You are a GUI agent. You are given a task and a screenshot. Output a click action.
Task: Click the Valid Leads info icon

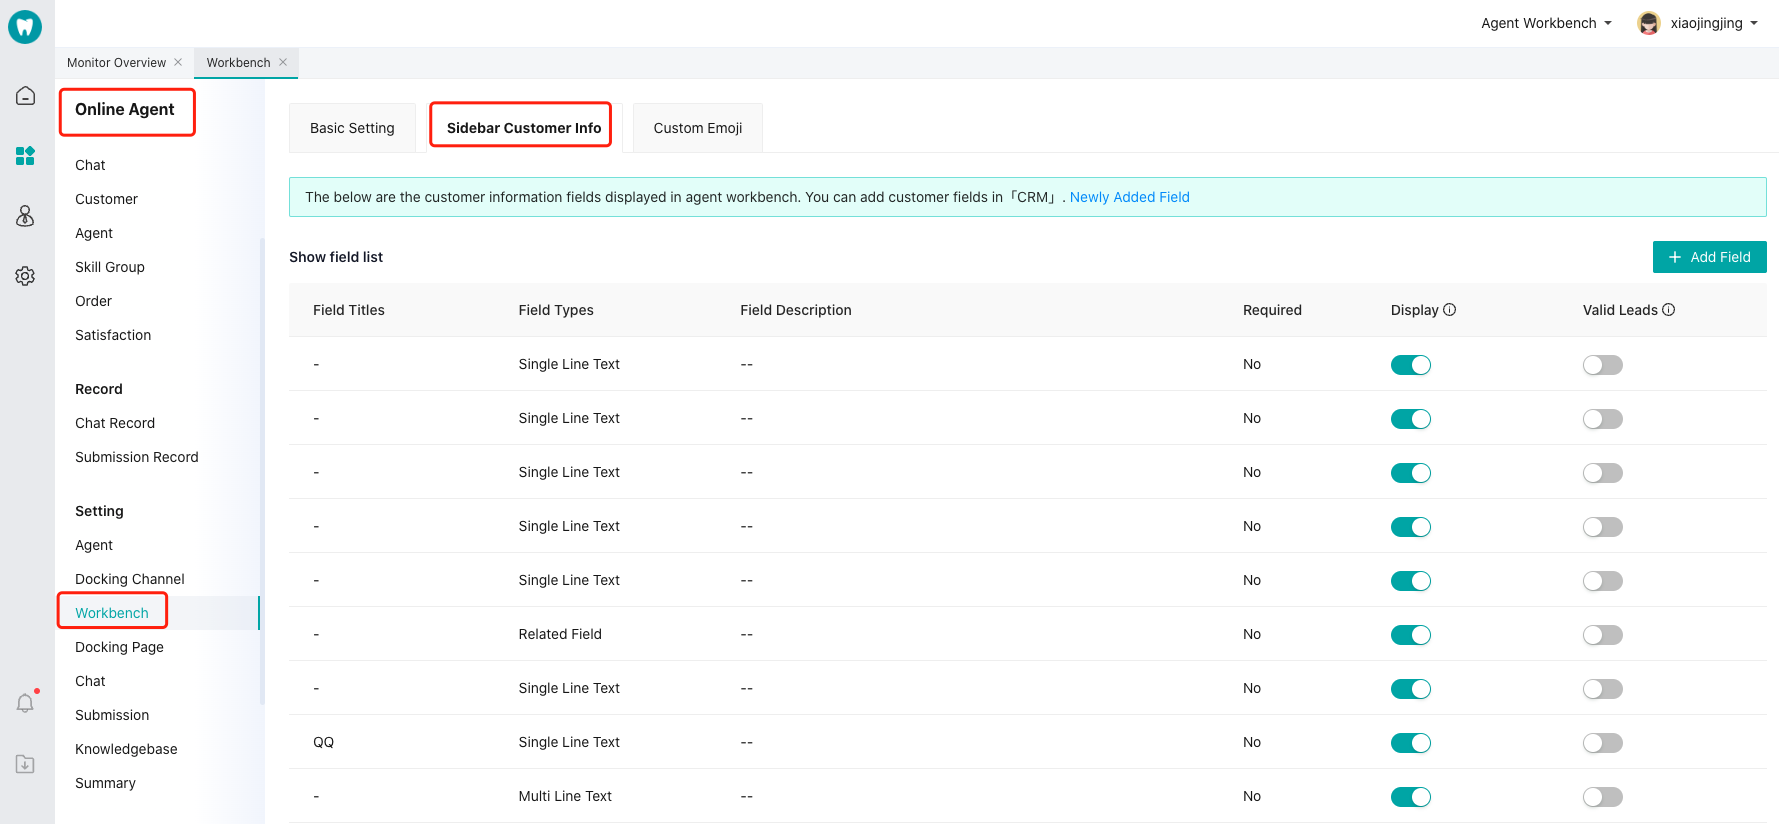[x=1668, y=310]
